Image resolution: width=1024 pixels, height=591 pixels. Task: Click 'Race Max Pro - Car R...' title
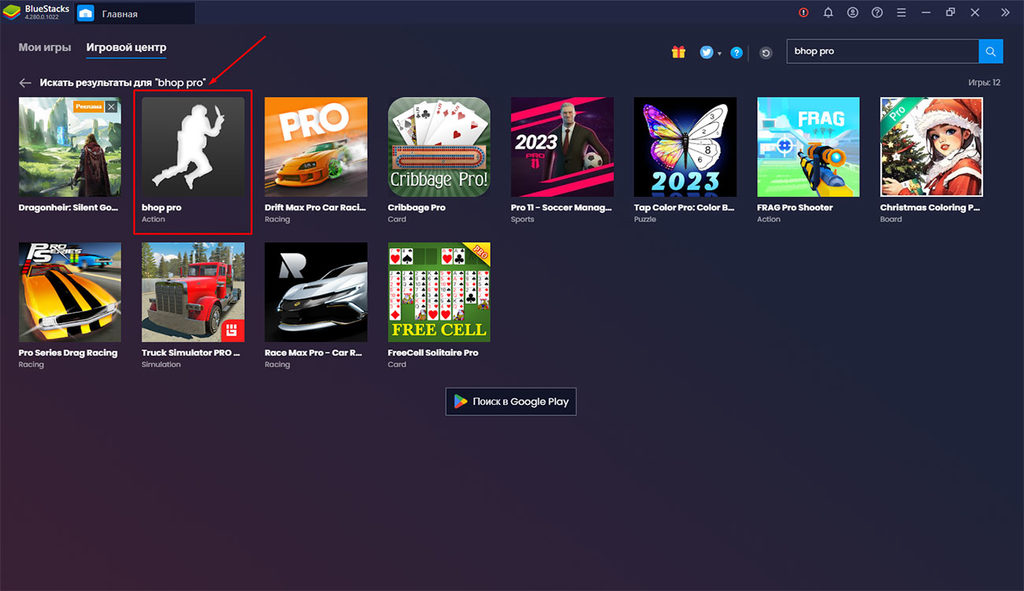tap(313, 353)
